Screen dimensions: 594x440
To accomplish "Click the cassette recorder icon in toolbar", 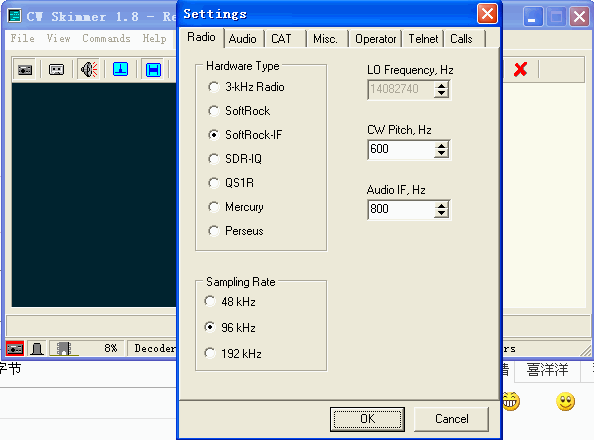I will [x=56, y=70].
